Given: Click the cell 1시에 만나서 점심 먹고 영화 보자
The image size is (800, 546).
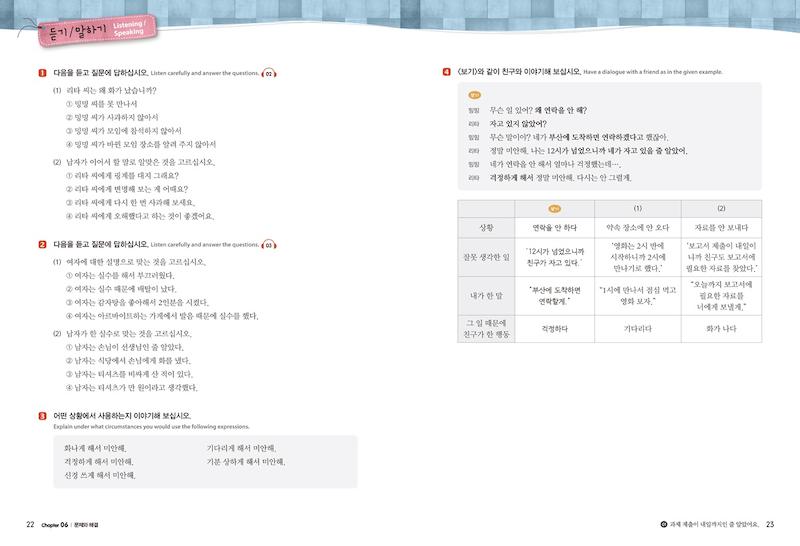Looking at the screenshot, I should pyautogui.click(x=638, y=296).
